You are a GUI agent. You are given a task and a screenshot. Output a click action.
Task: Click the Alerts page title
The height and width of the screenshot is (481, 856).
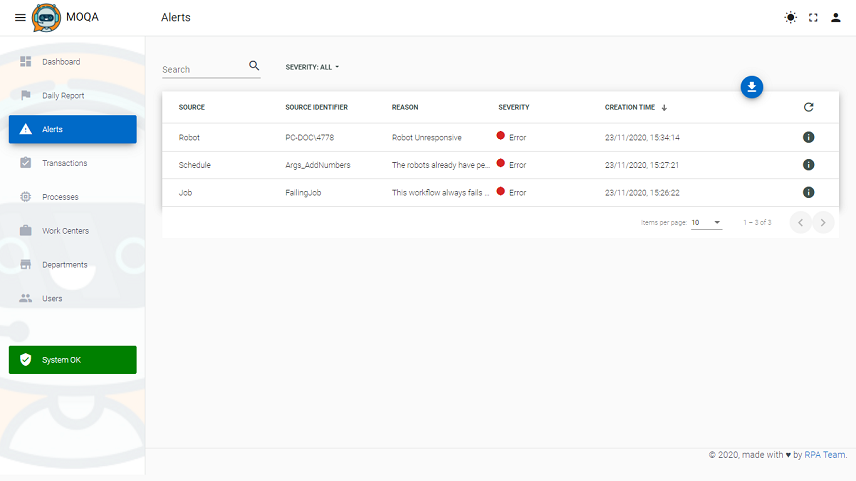click(176, 17)
